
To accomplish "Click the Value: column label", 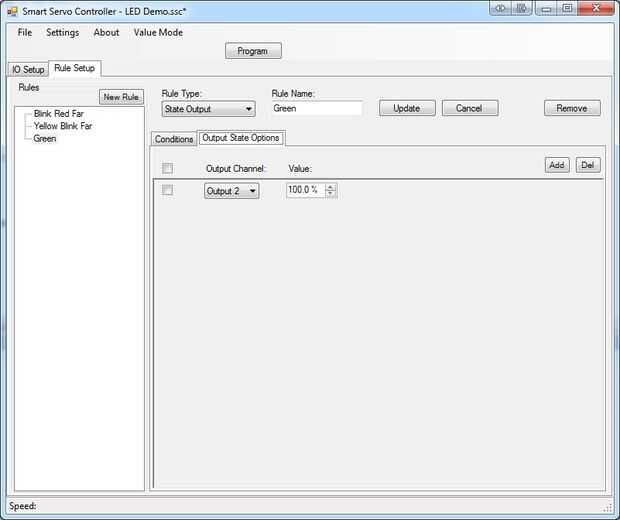I will (x=300, y=169).
